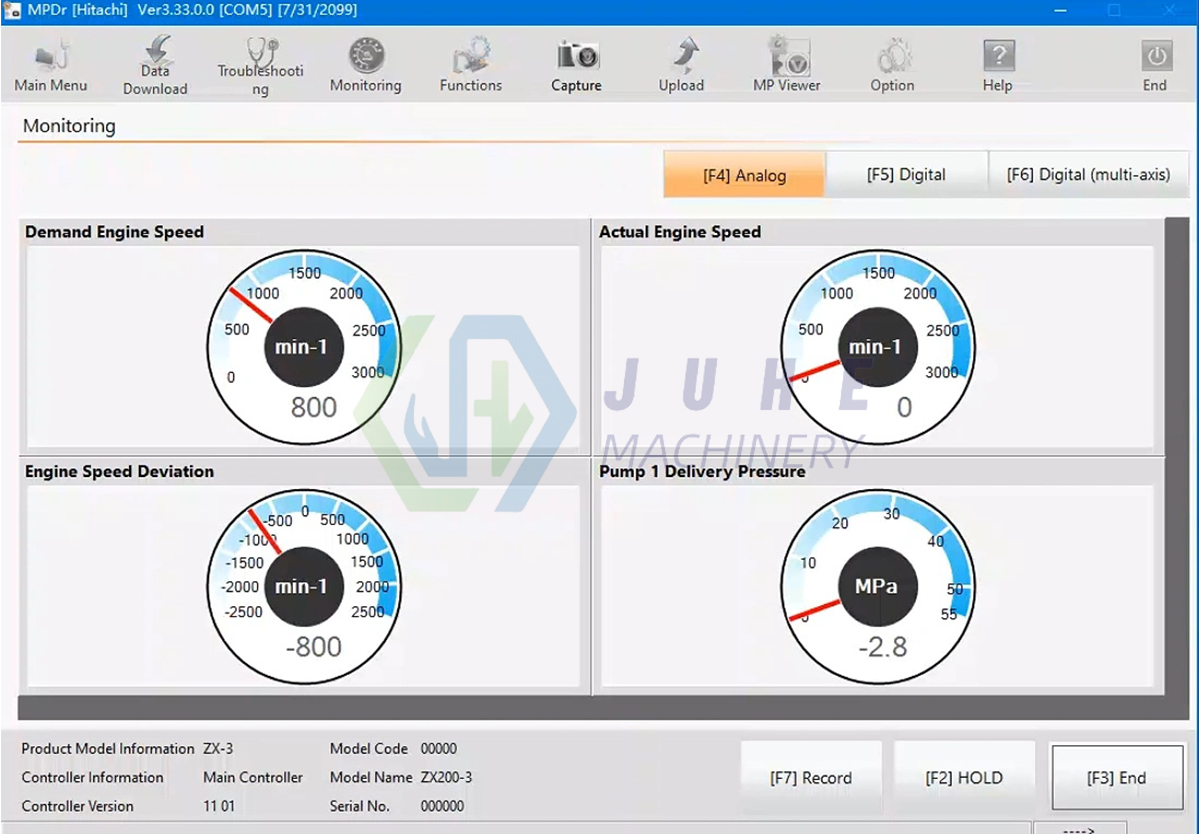Image resolution: width=1200 pixels, height=834 pixels.
Task: Stay on the [F4] Analog tab
Action: (744, 174)
